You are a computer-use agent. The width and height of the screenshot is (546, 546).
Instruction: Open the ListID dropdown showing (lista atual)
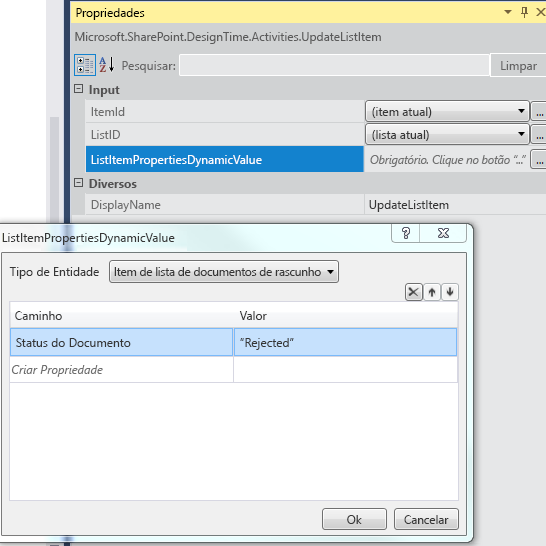[447, 135]
